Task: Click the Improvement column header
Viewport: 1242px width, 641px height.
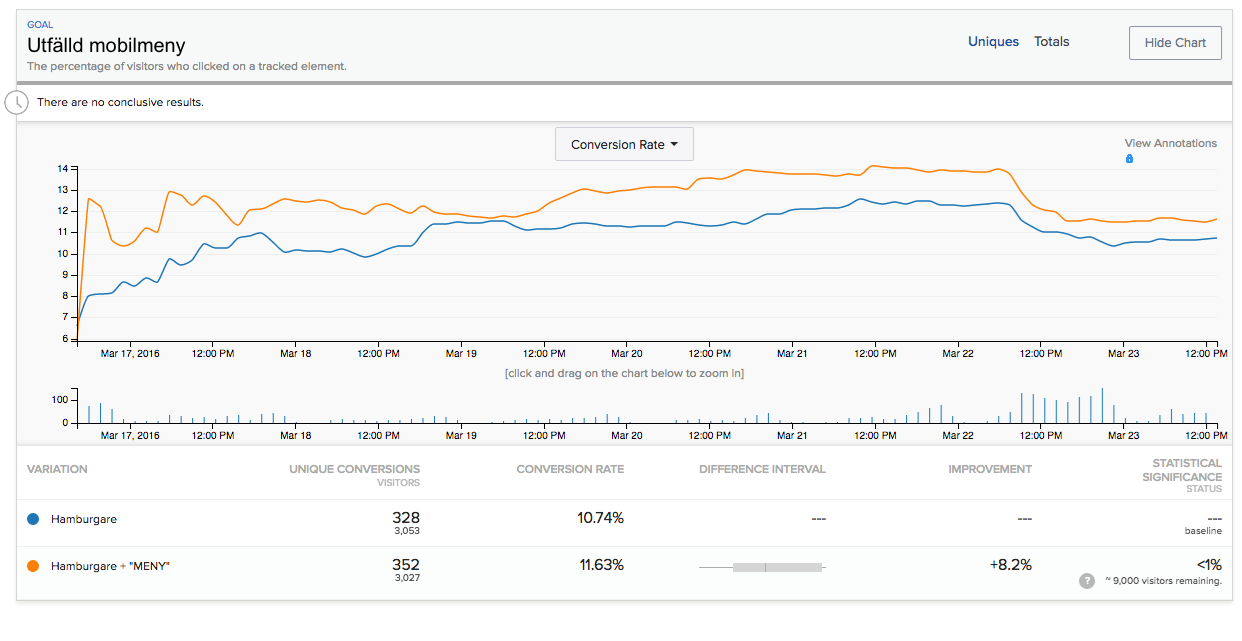Action: coord(990,469)
